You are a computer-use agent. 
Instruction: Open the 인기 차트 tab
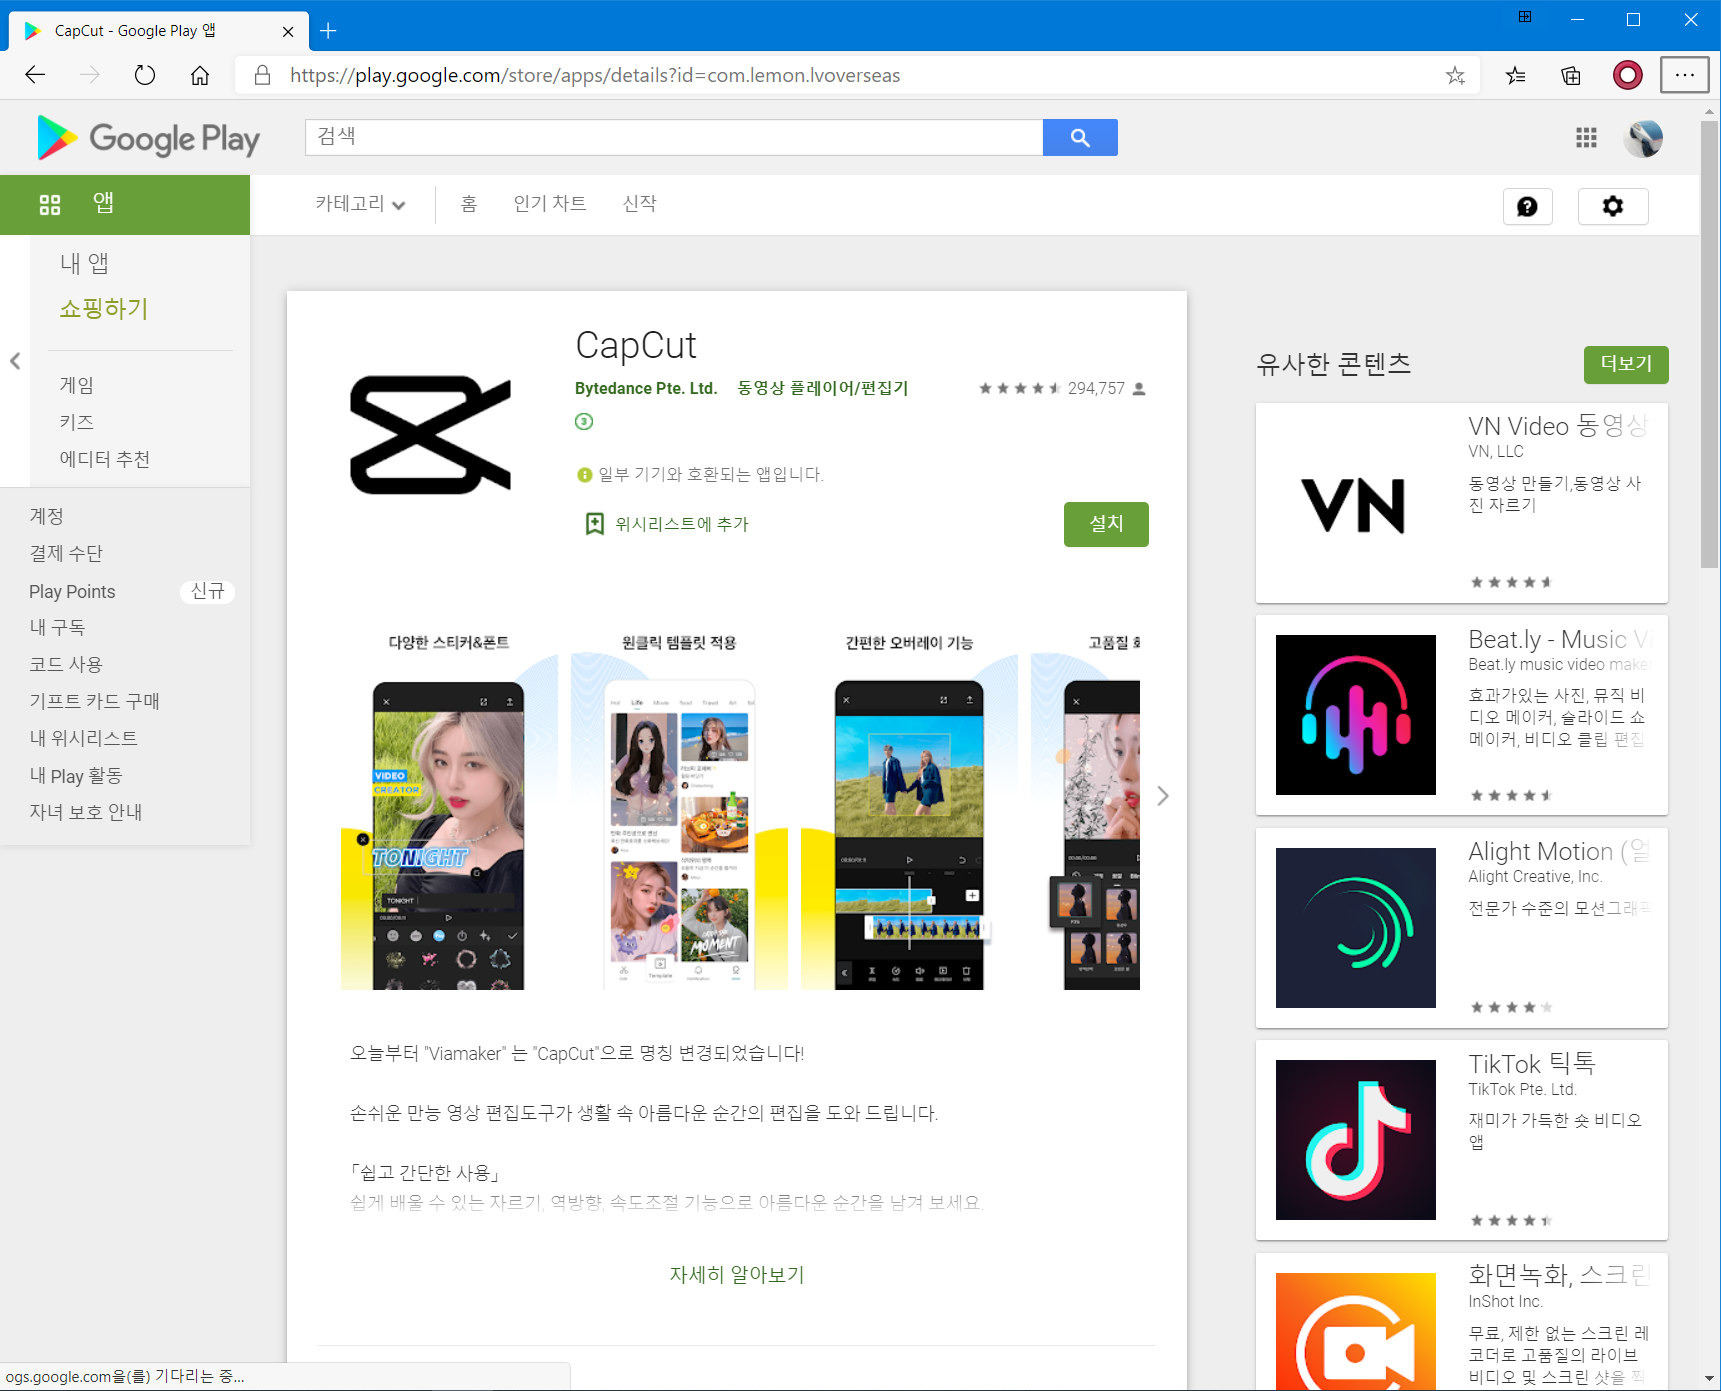click(550, 204)
